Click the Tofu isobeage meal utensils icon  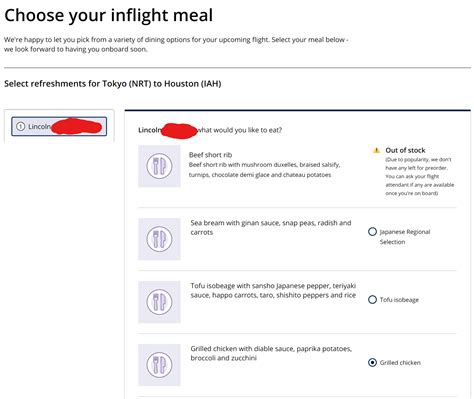click(x=159, y=302)
